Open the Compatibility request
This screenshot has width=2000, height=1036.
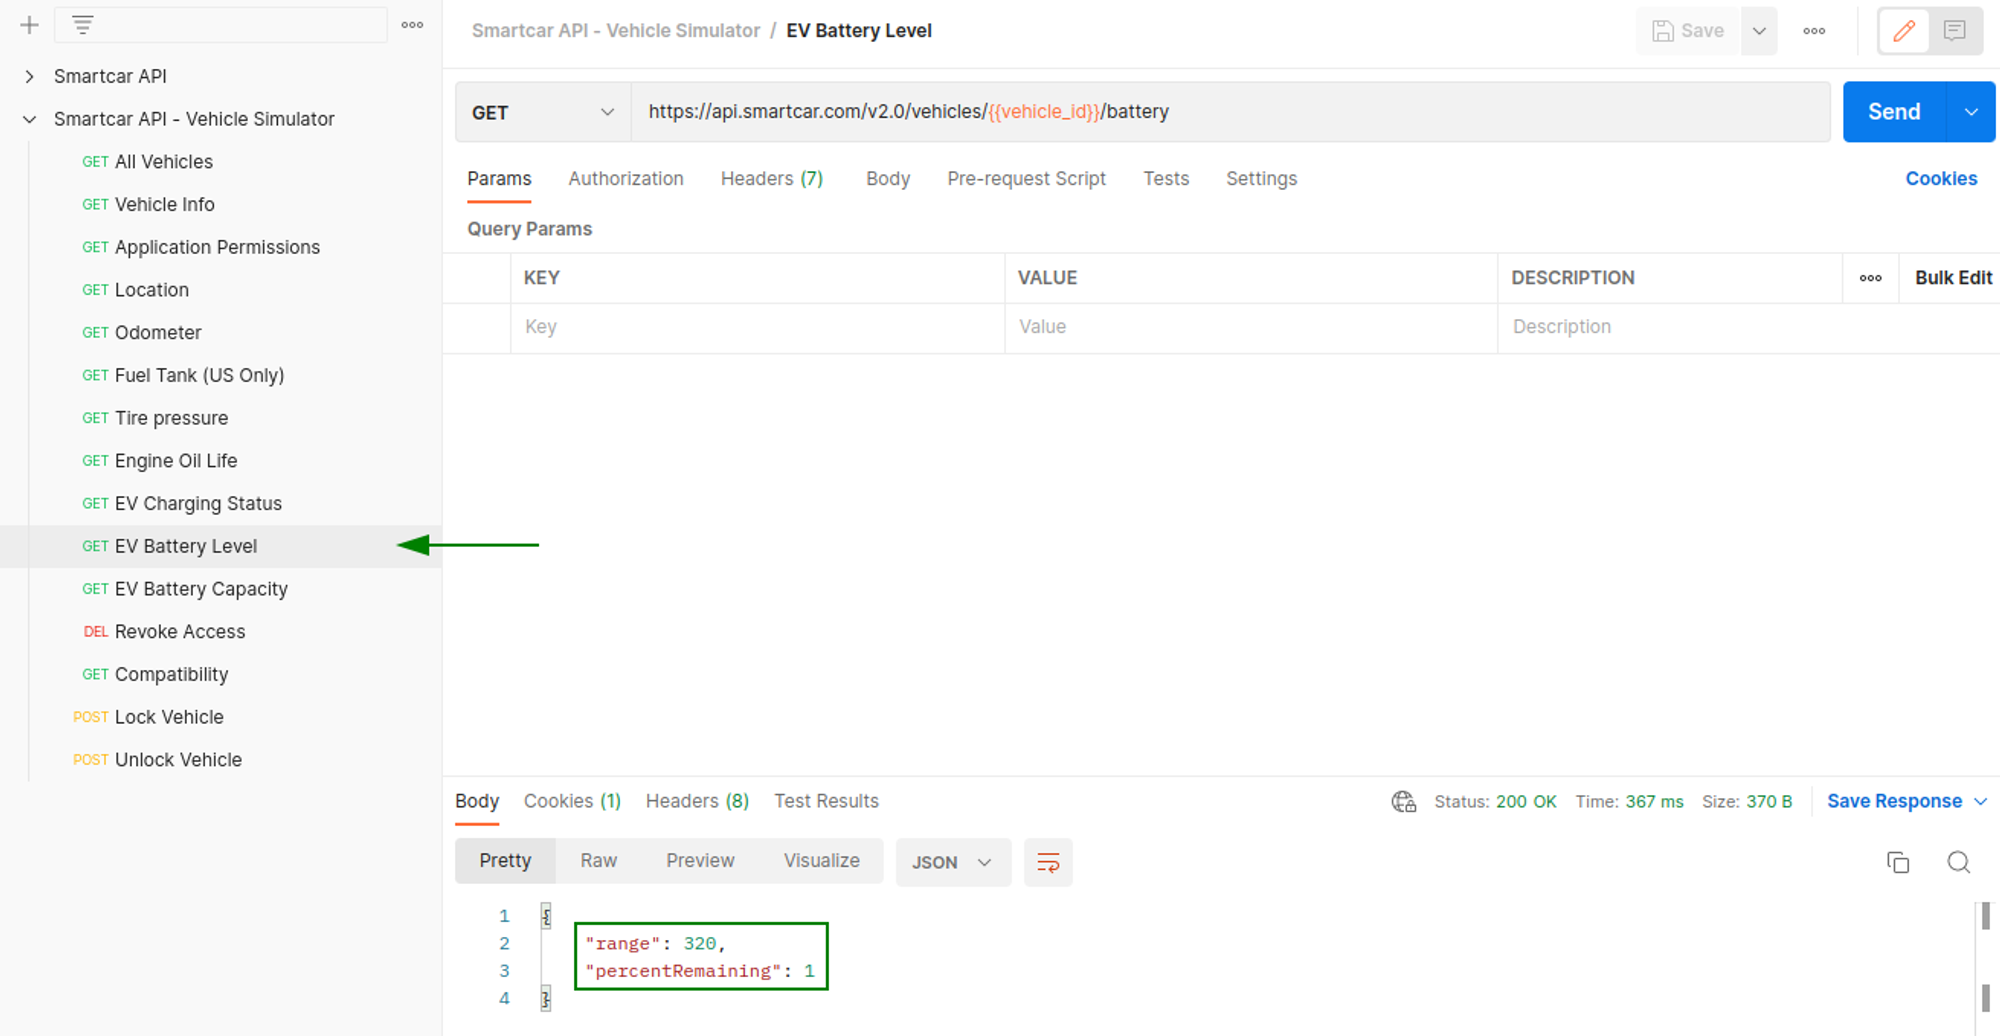point(171,675)
